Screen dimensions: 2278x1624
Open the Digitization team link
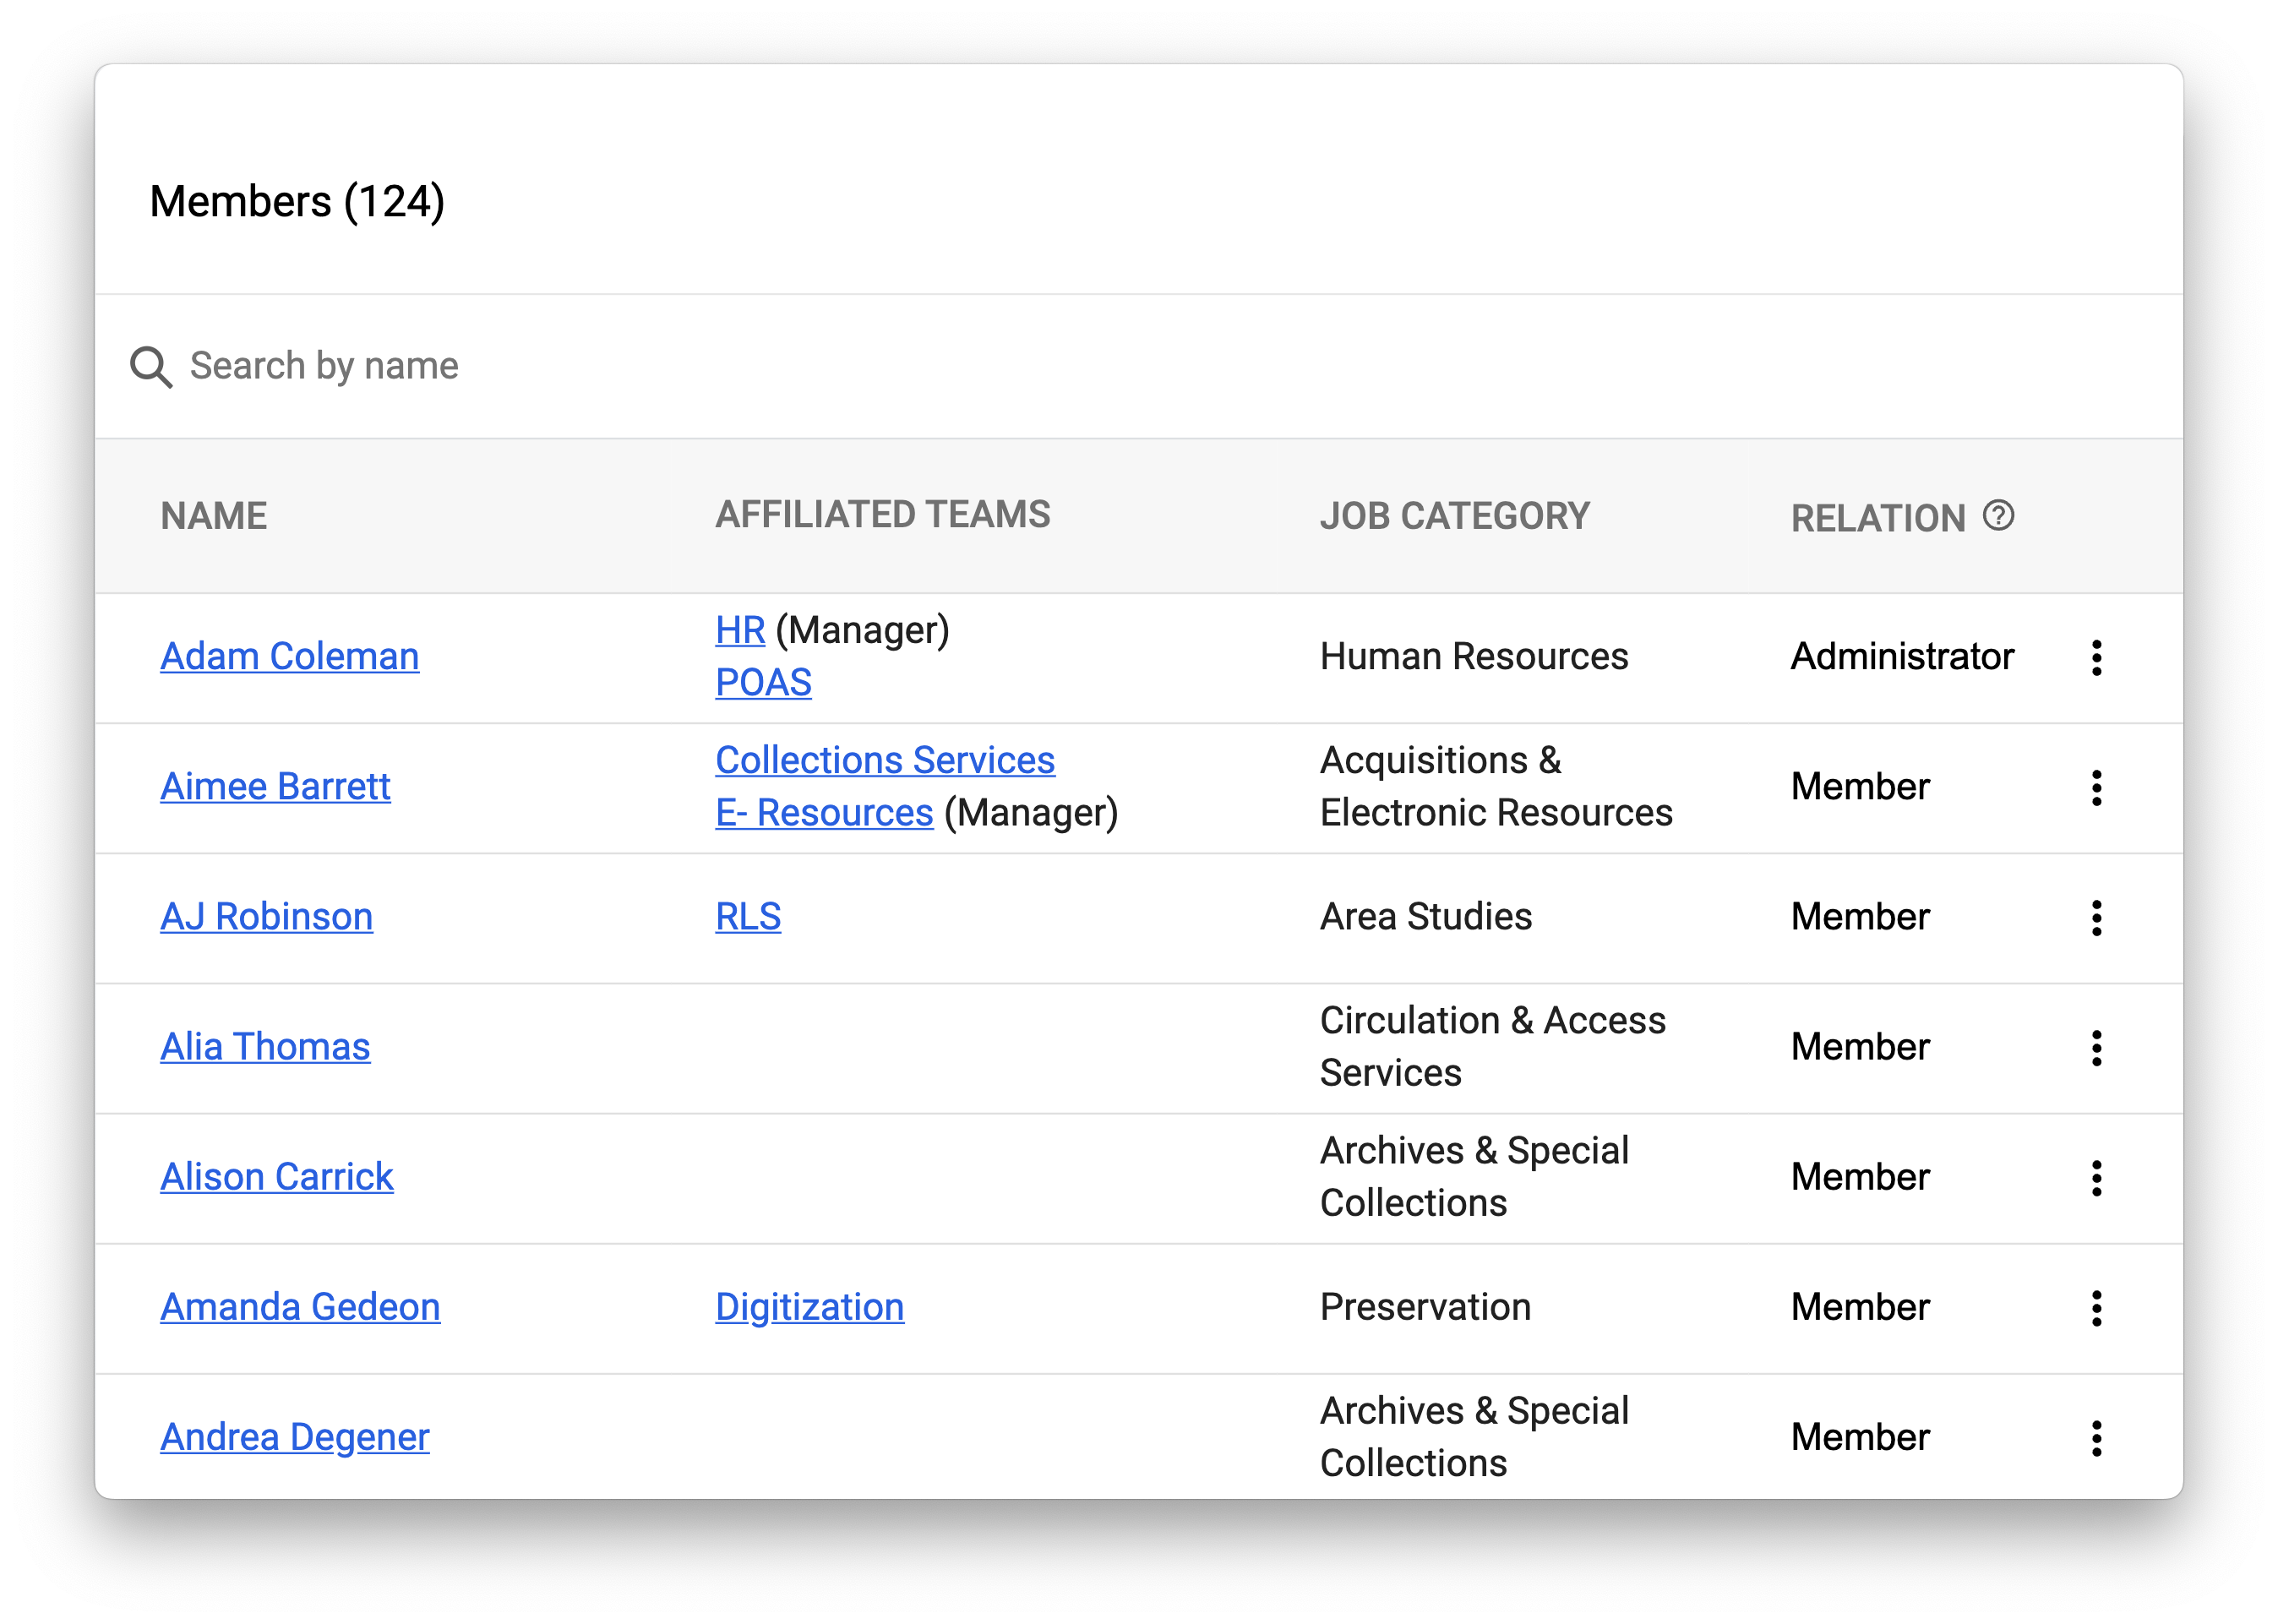[809, 1307]
